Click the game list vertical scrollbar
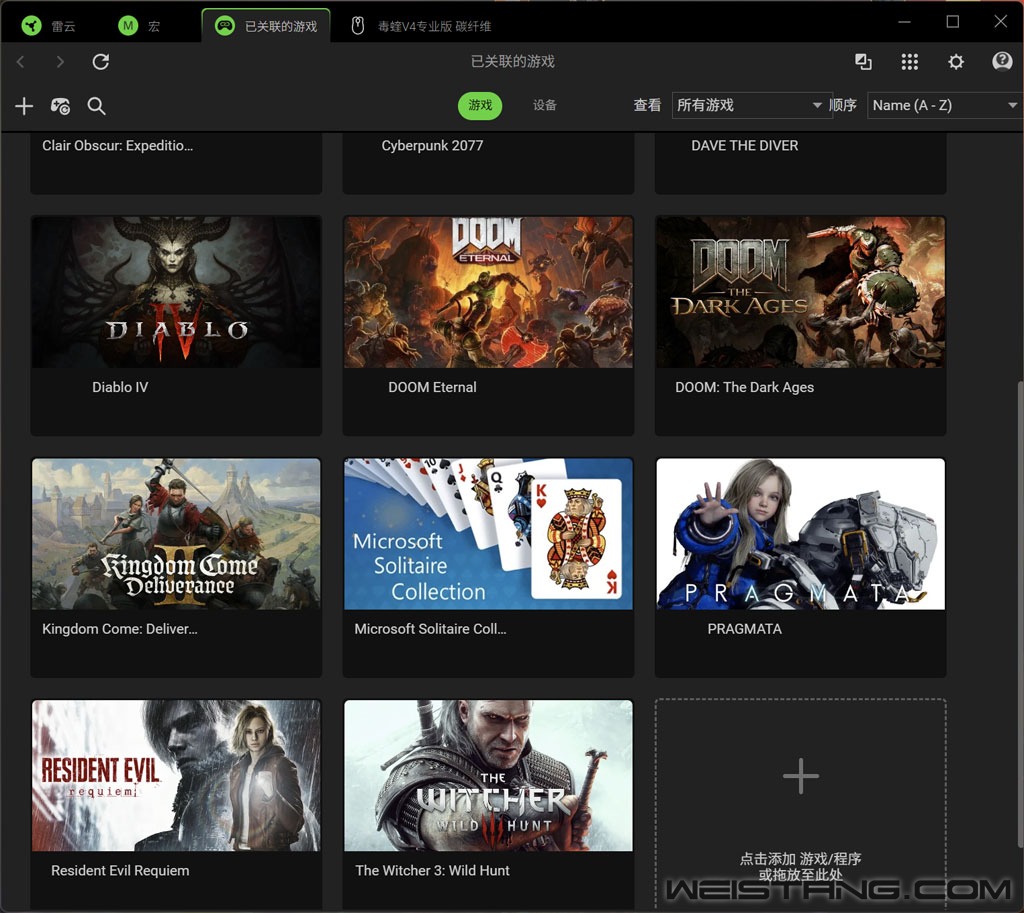Viewport: 1024px width, 913px height. pyautogui.click(x=1020, y=614)
